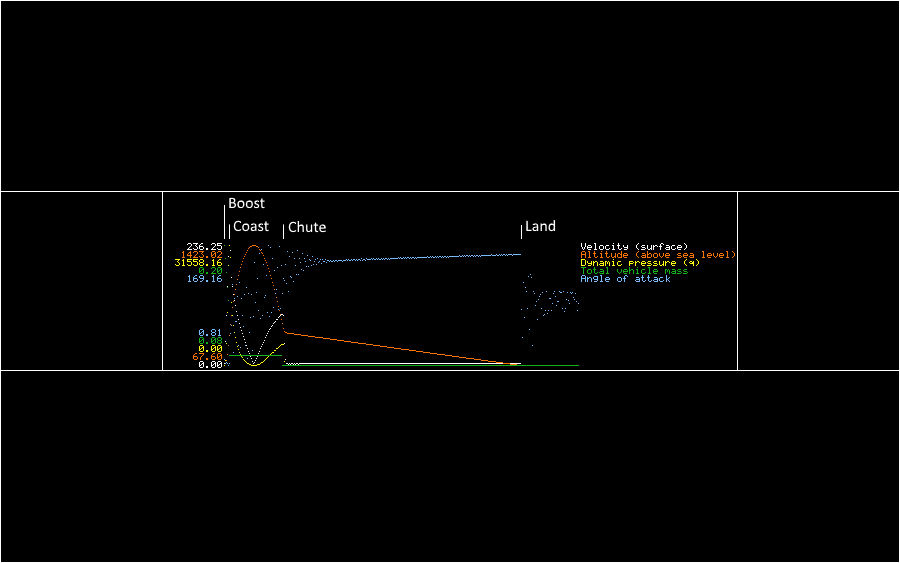900x563 pixels.
Task: Click the Coast phase label
Action: click(251, 227)
